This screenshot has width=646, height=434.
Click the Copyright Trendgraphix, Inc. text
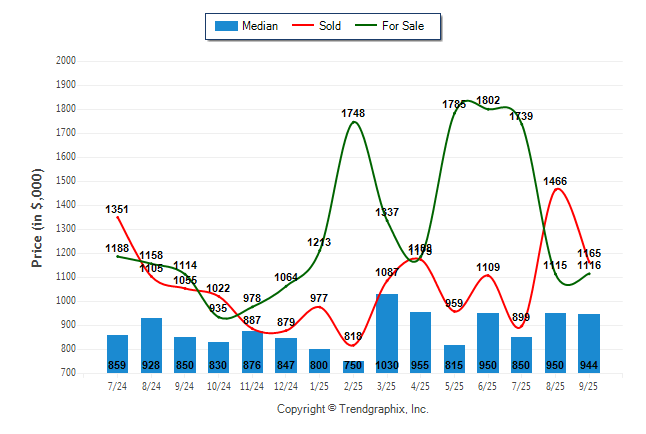[352, 409]
